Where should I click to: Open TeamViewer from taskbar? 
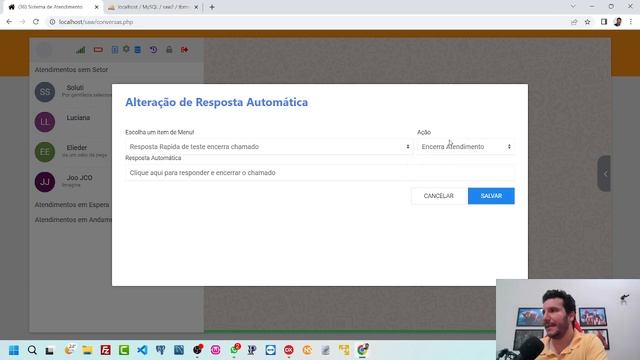(270, 350)
